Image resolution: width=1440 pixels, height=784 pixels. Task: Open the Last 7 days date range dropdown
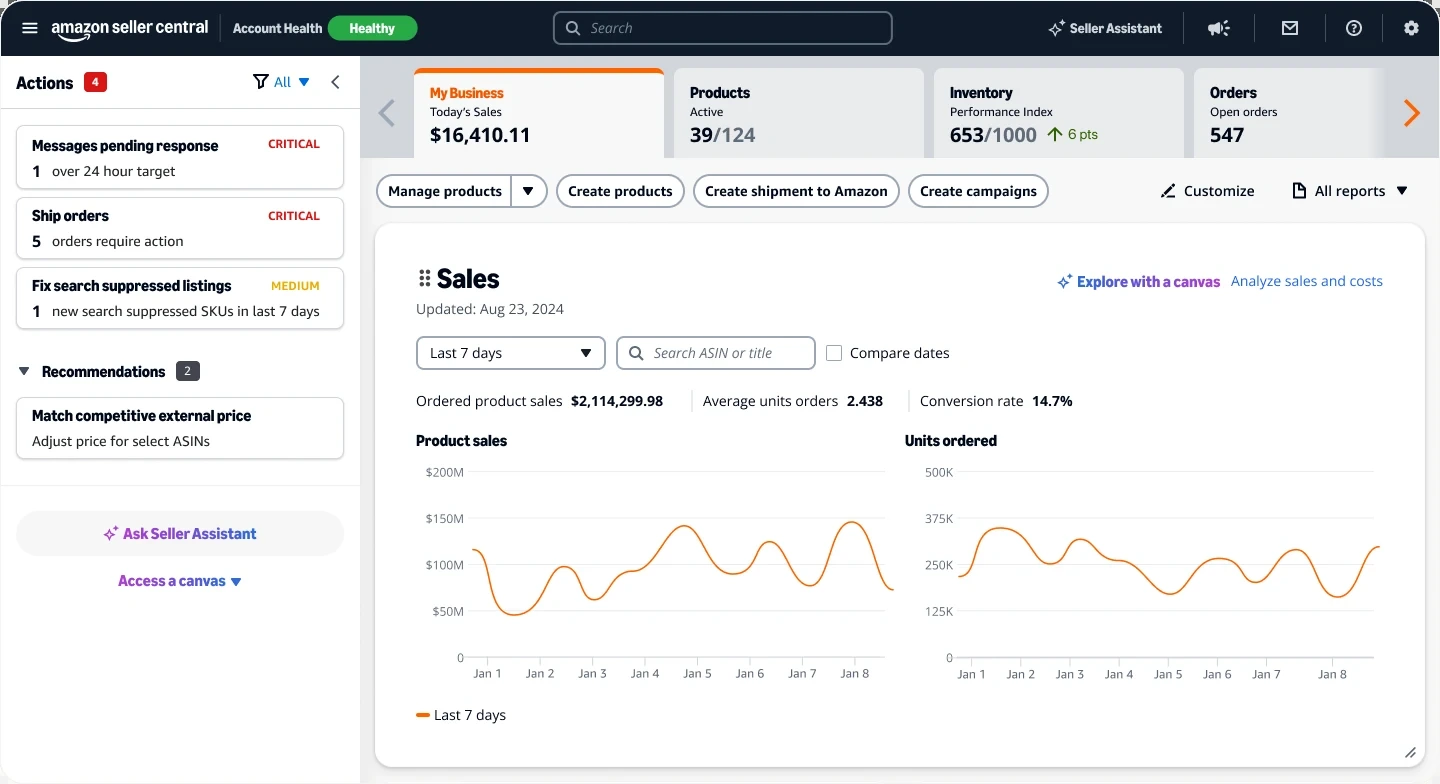pos(511,353)
